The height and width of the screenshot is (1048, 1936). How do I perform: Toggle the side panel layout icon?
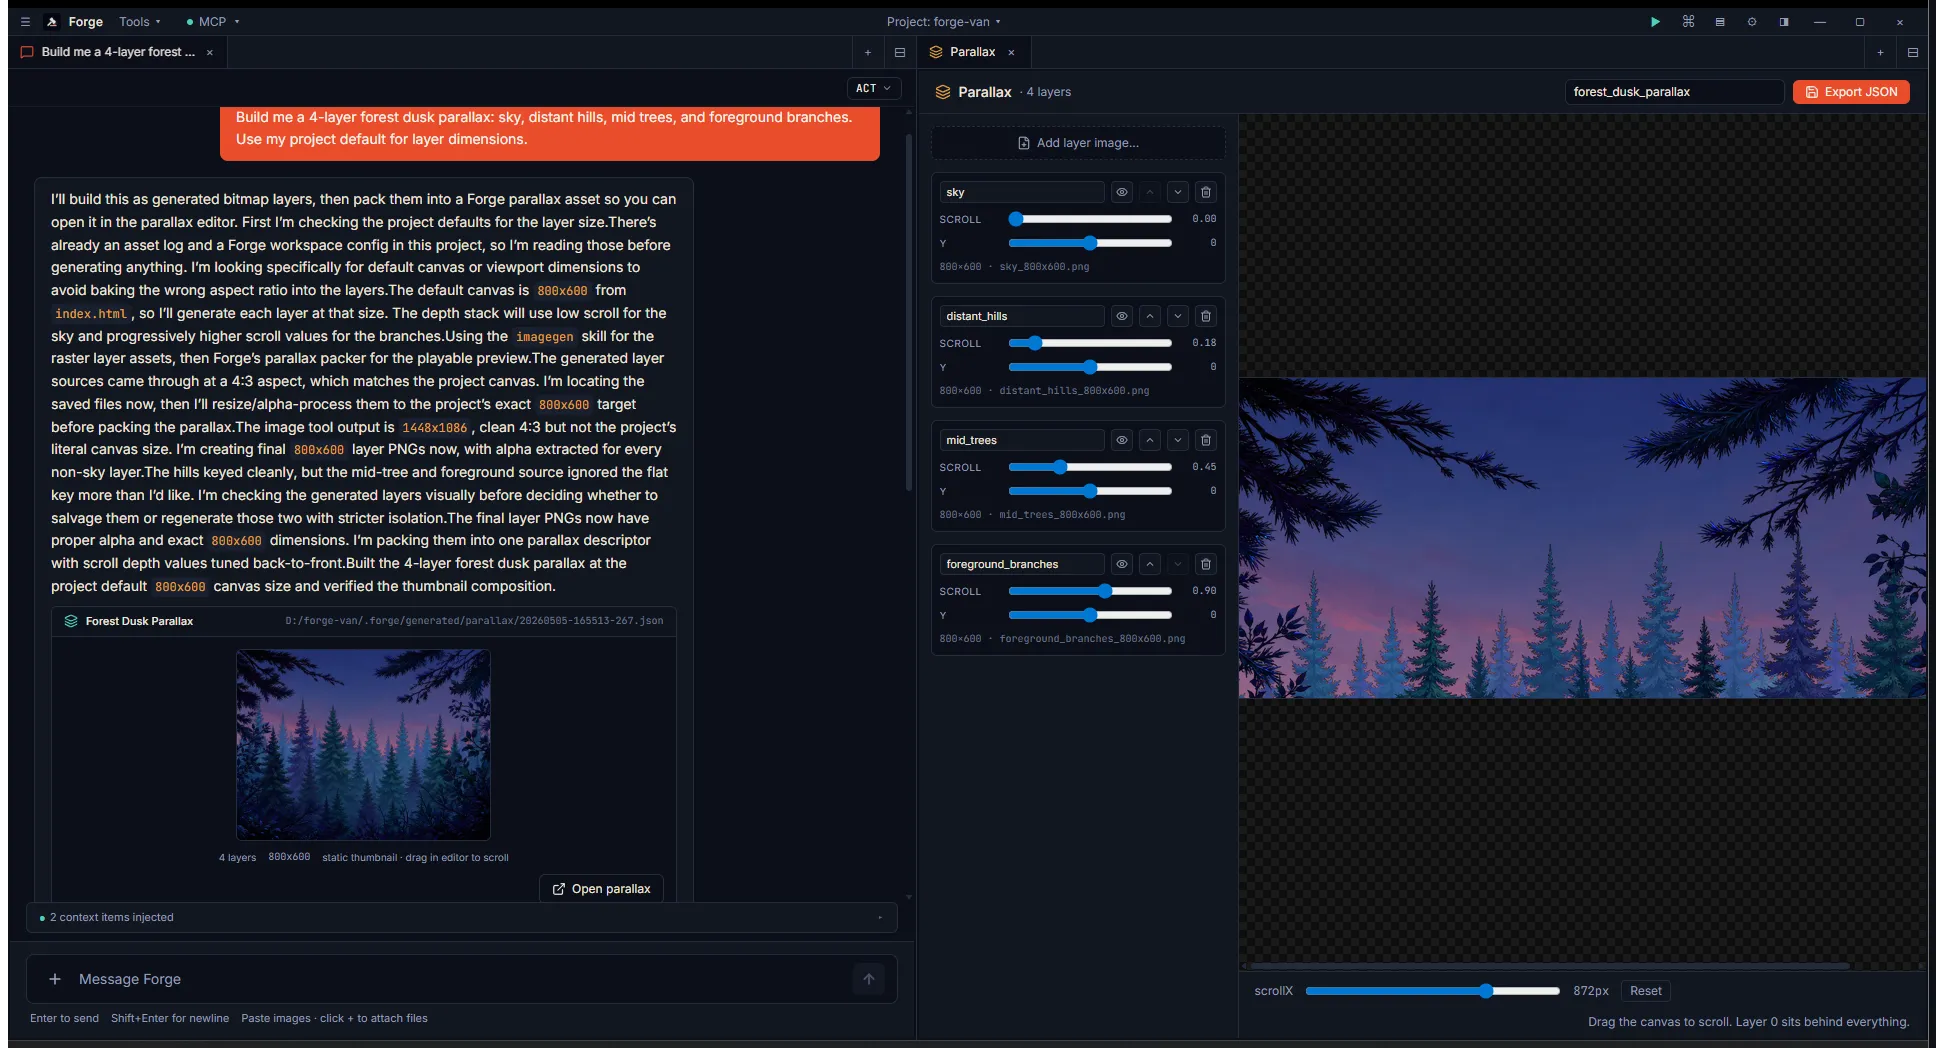[1784, 22]
